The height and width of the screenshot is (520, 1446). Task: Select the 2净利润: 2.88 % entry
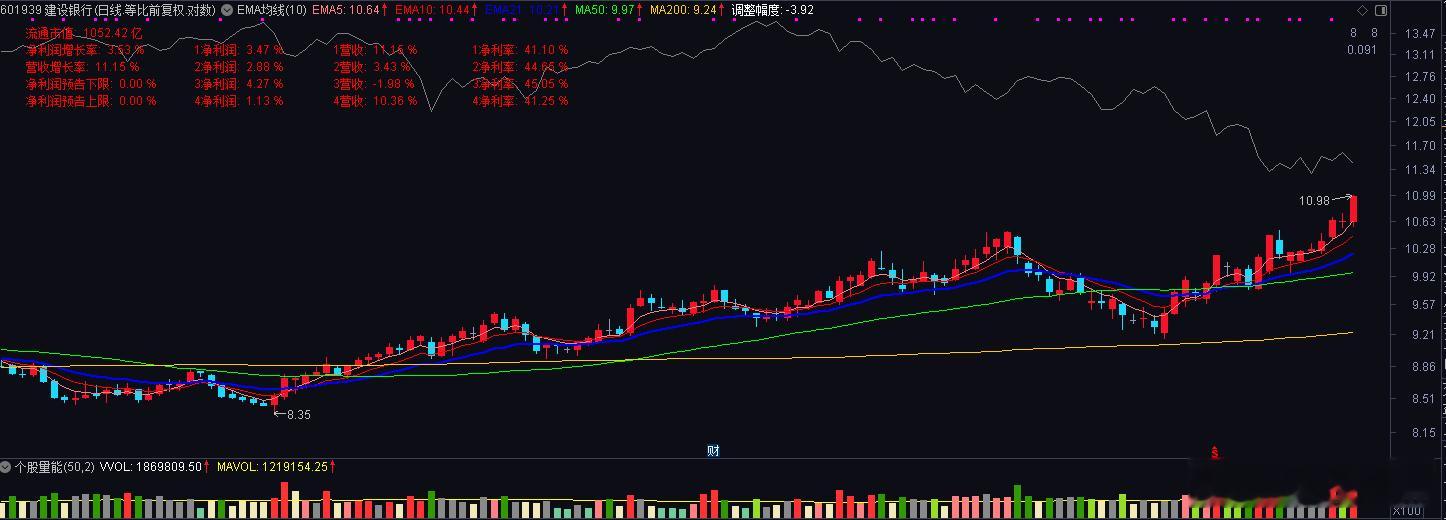(x=238, y=67)
